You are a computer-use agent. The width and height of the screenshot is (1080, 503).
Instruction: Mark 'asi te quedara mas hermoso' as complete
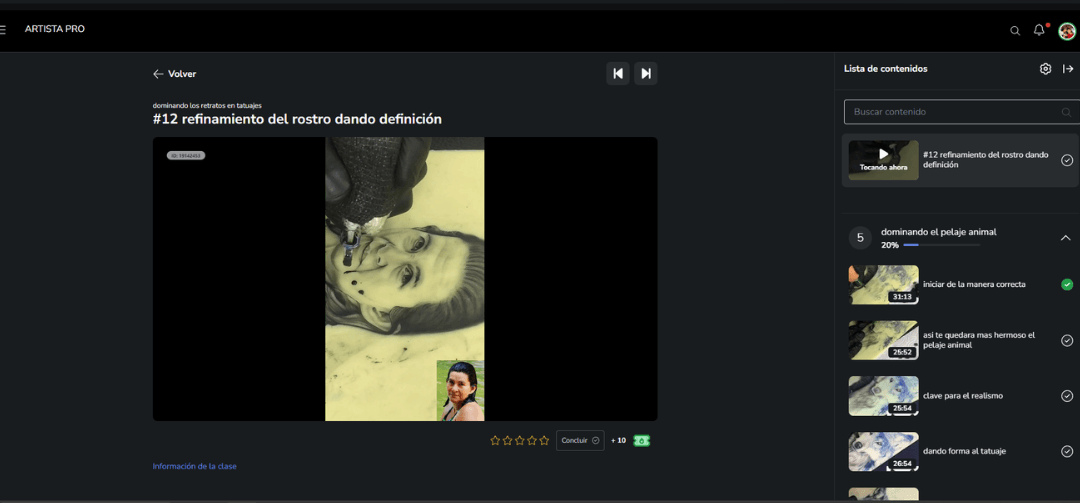coord(1067,340)
